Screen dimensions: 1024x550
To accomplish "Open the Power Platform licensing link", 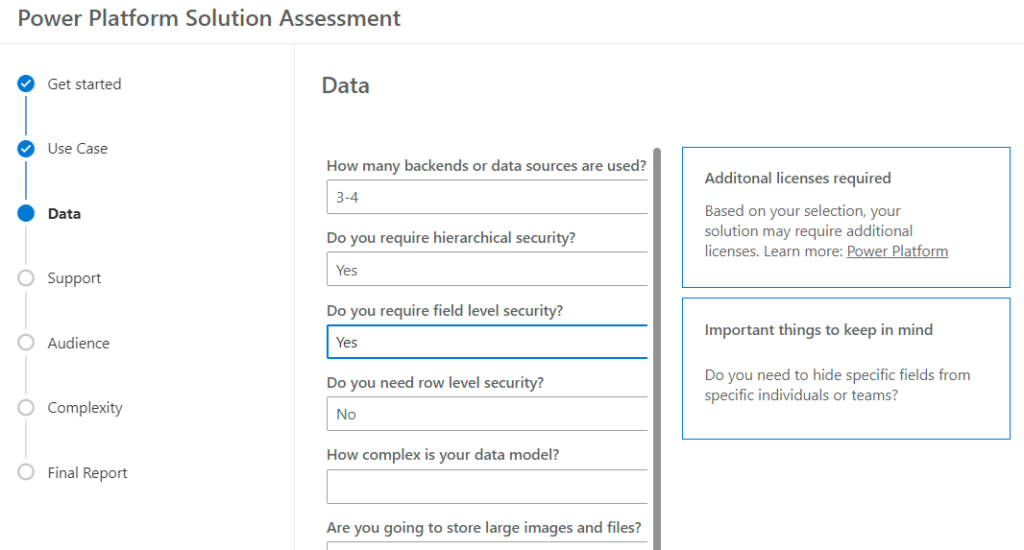I will (897, 251).
